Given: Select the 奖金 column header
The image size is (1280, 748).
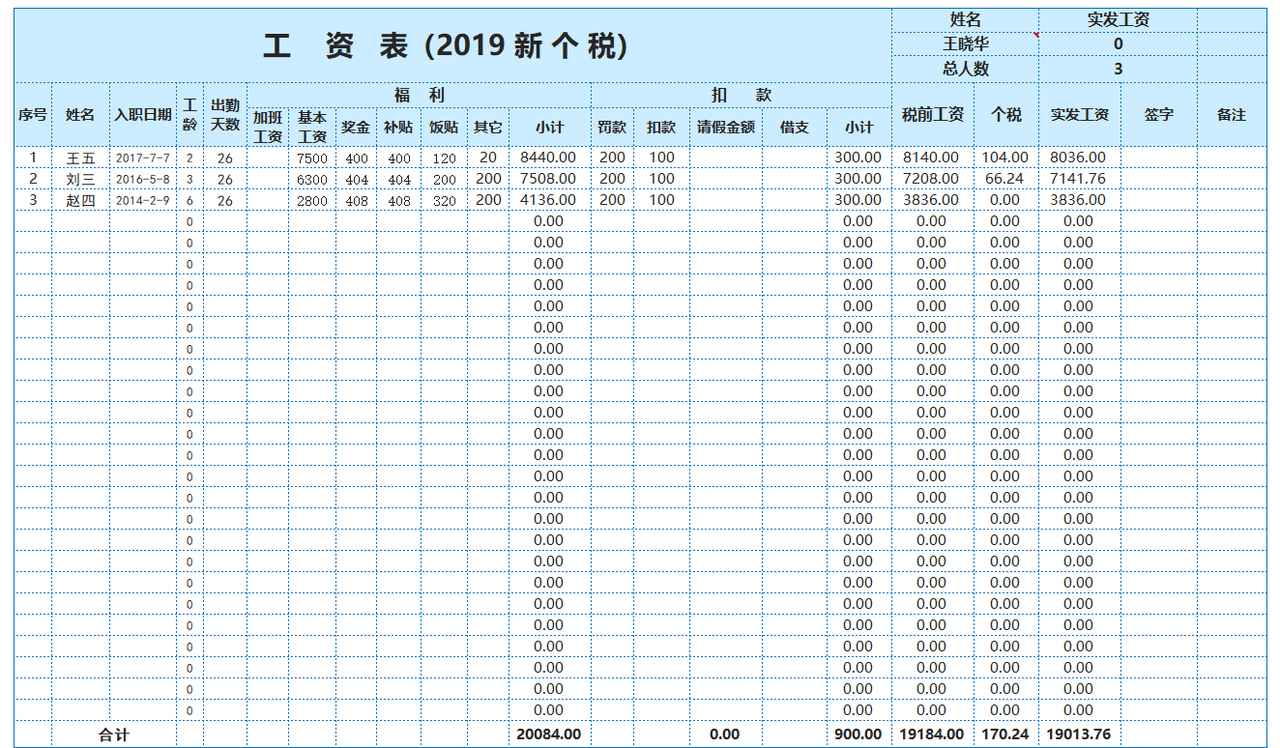Looking at the screenshot, I should click(x=356, y=127).
